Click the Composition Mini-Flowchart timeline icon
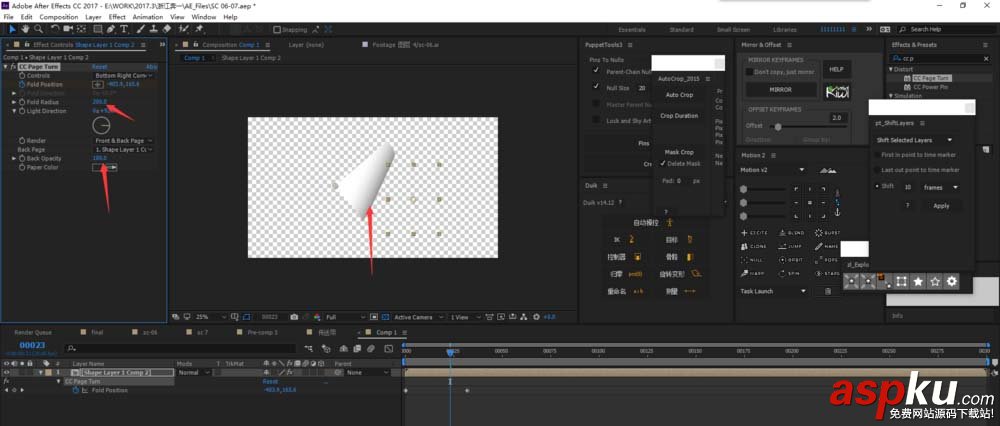Viewport: 1000px width, 426px height. [309, 348]
